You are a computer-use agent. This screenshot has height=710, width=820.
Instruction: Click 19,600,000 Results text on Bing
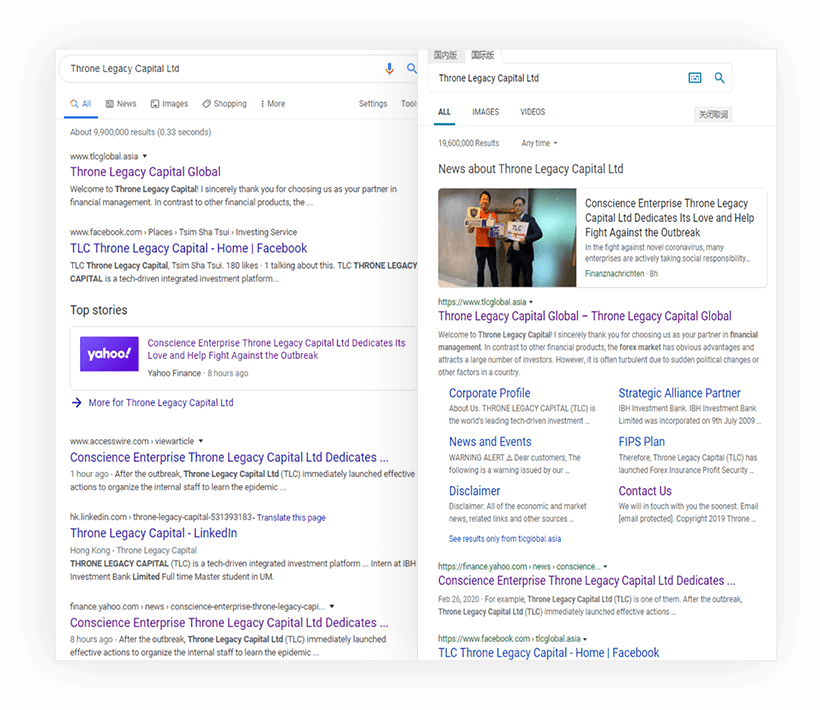pyautogui.click(x=469, y=143)
